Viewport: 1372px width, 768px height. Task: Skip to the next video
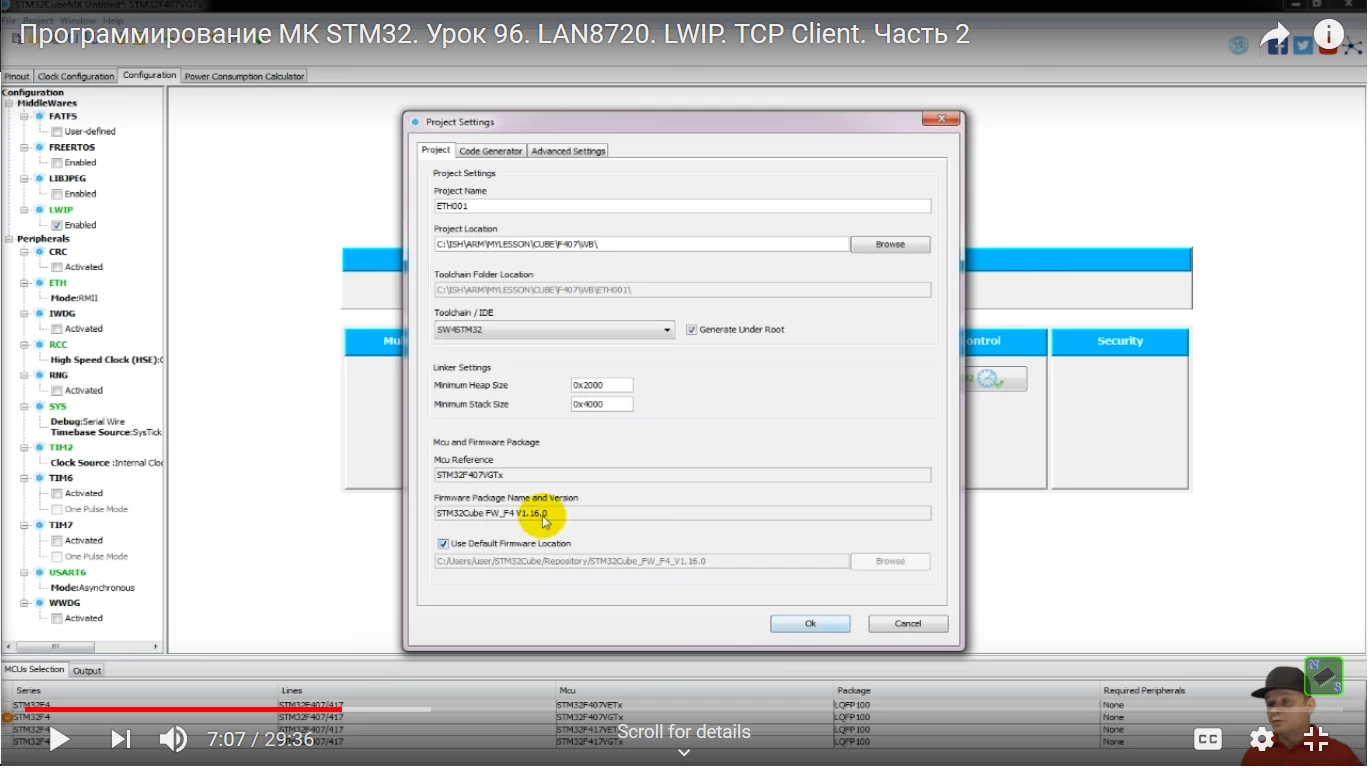(x=121, y=740)
